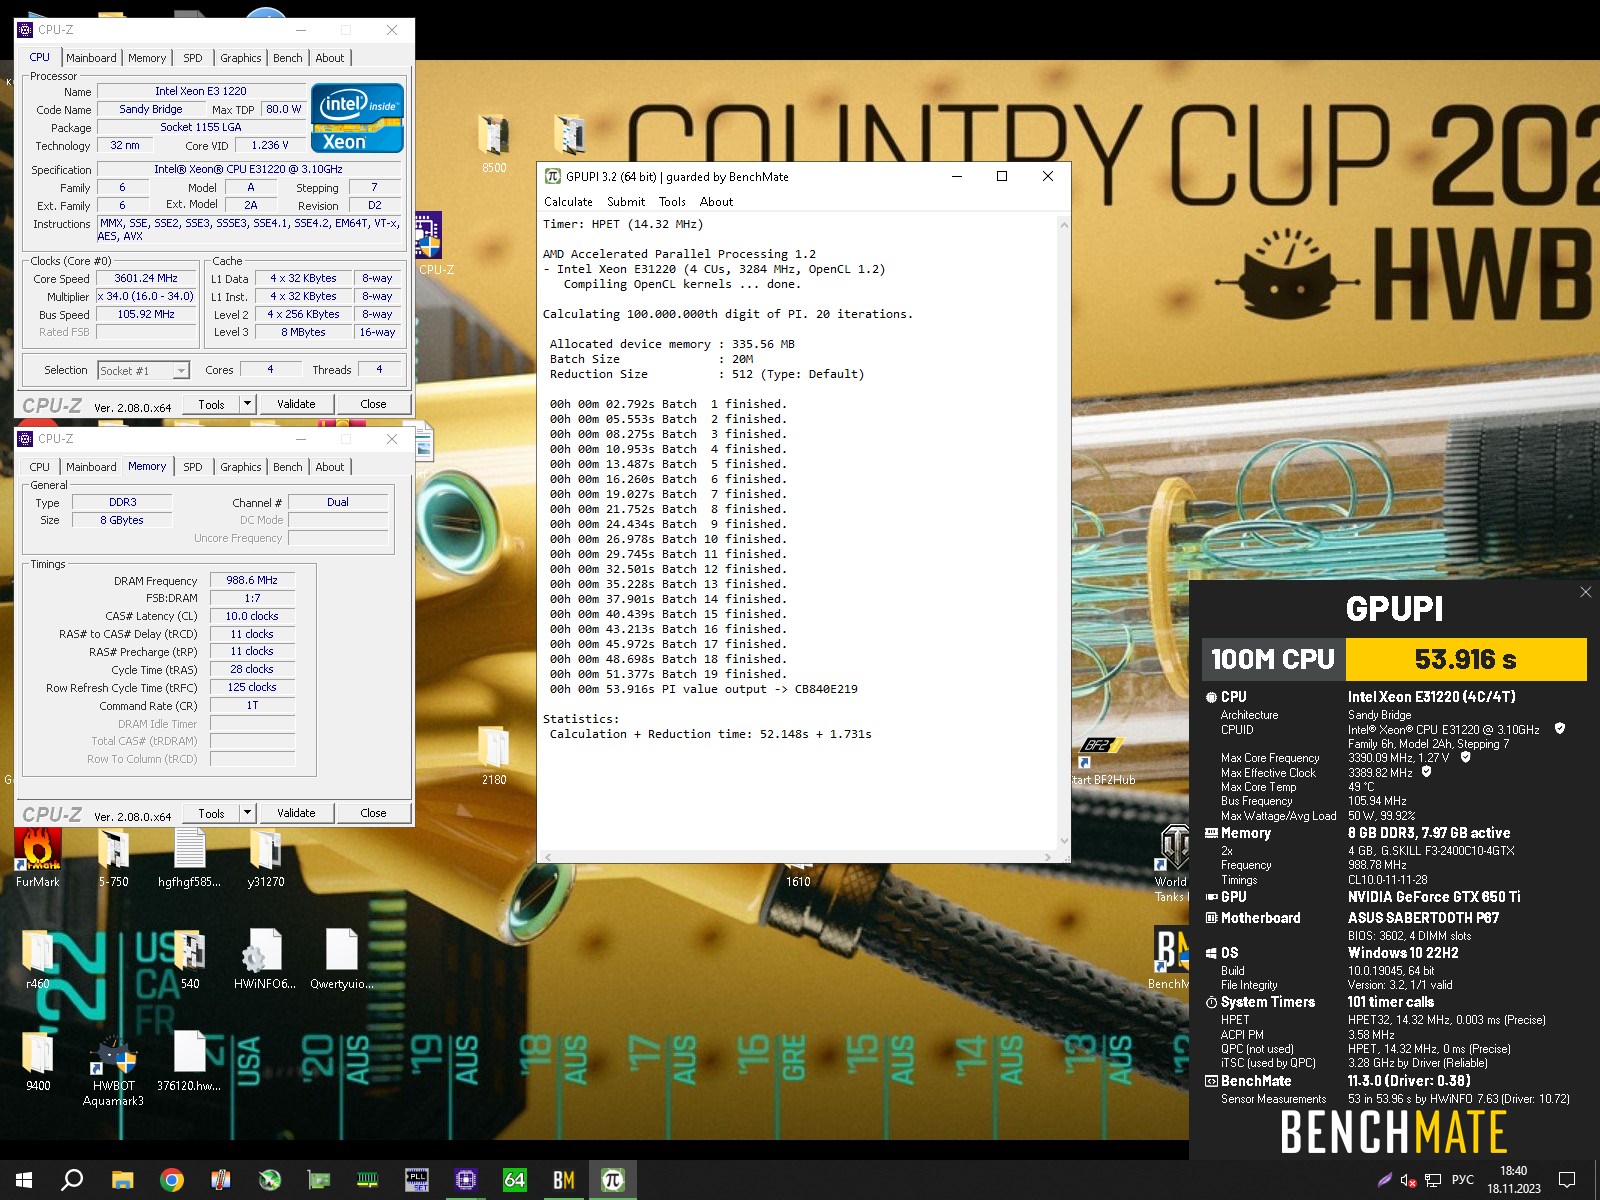This screenshot has width=1600, height=1200.
Task: Switch to CPU tab in bottom CPU-Z
Action: coord(40,467)
